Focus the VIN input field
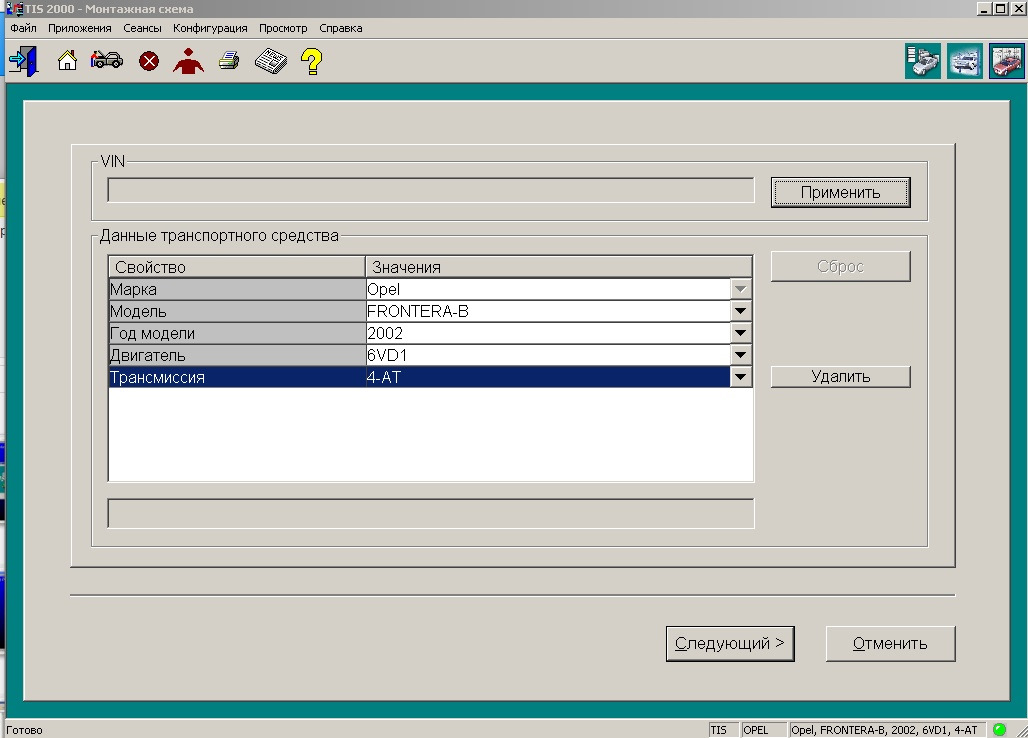 point(431,191)
